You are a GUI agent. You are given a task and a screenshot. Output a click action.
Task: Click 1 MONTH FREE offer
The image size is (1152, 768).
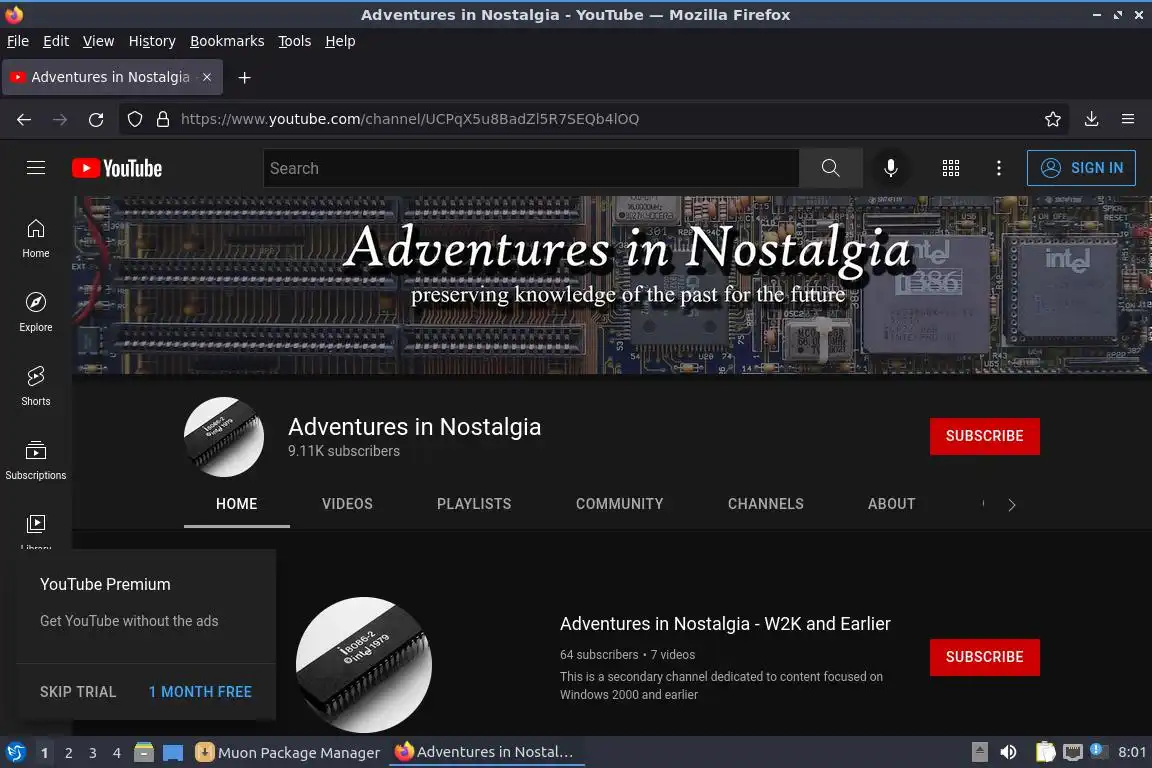200,692
